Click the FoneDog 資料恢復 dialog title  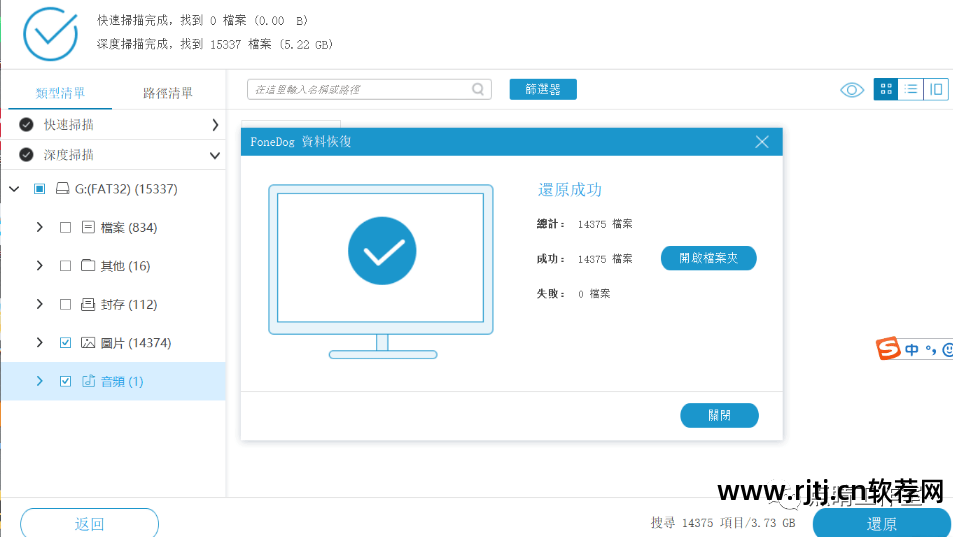click(301, 142)
